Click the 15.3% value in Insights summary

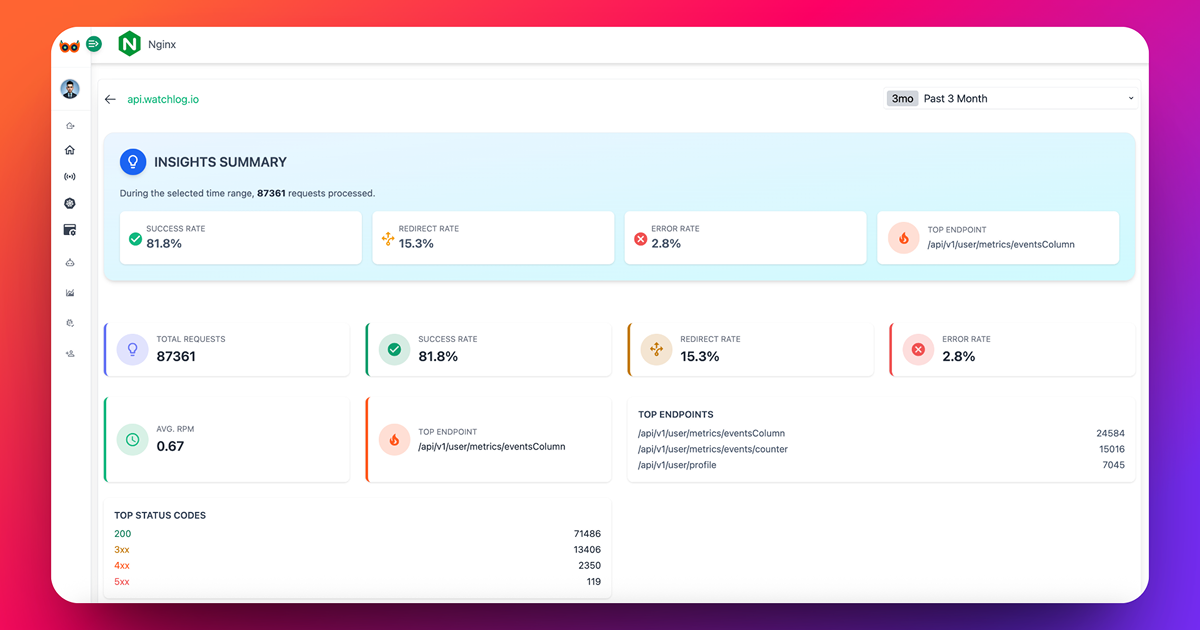(416, 244)
